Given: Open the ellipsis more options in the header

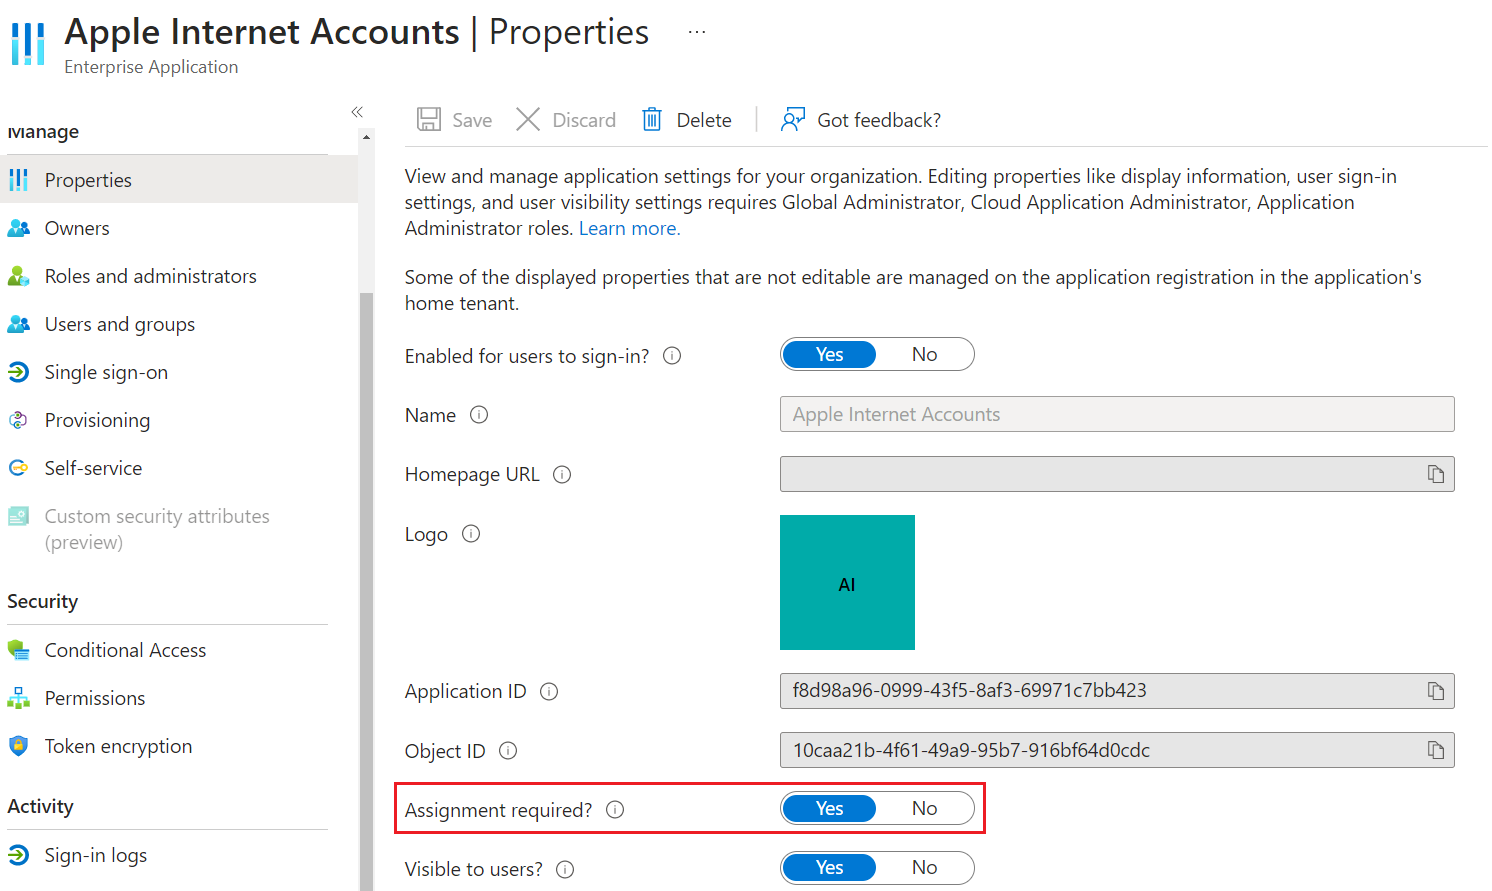Looking at the screenshot, I should 697,32.
